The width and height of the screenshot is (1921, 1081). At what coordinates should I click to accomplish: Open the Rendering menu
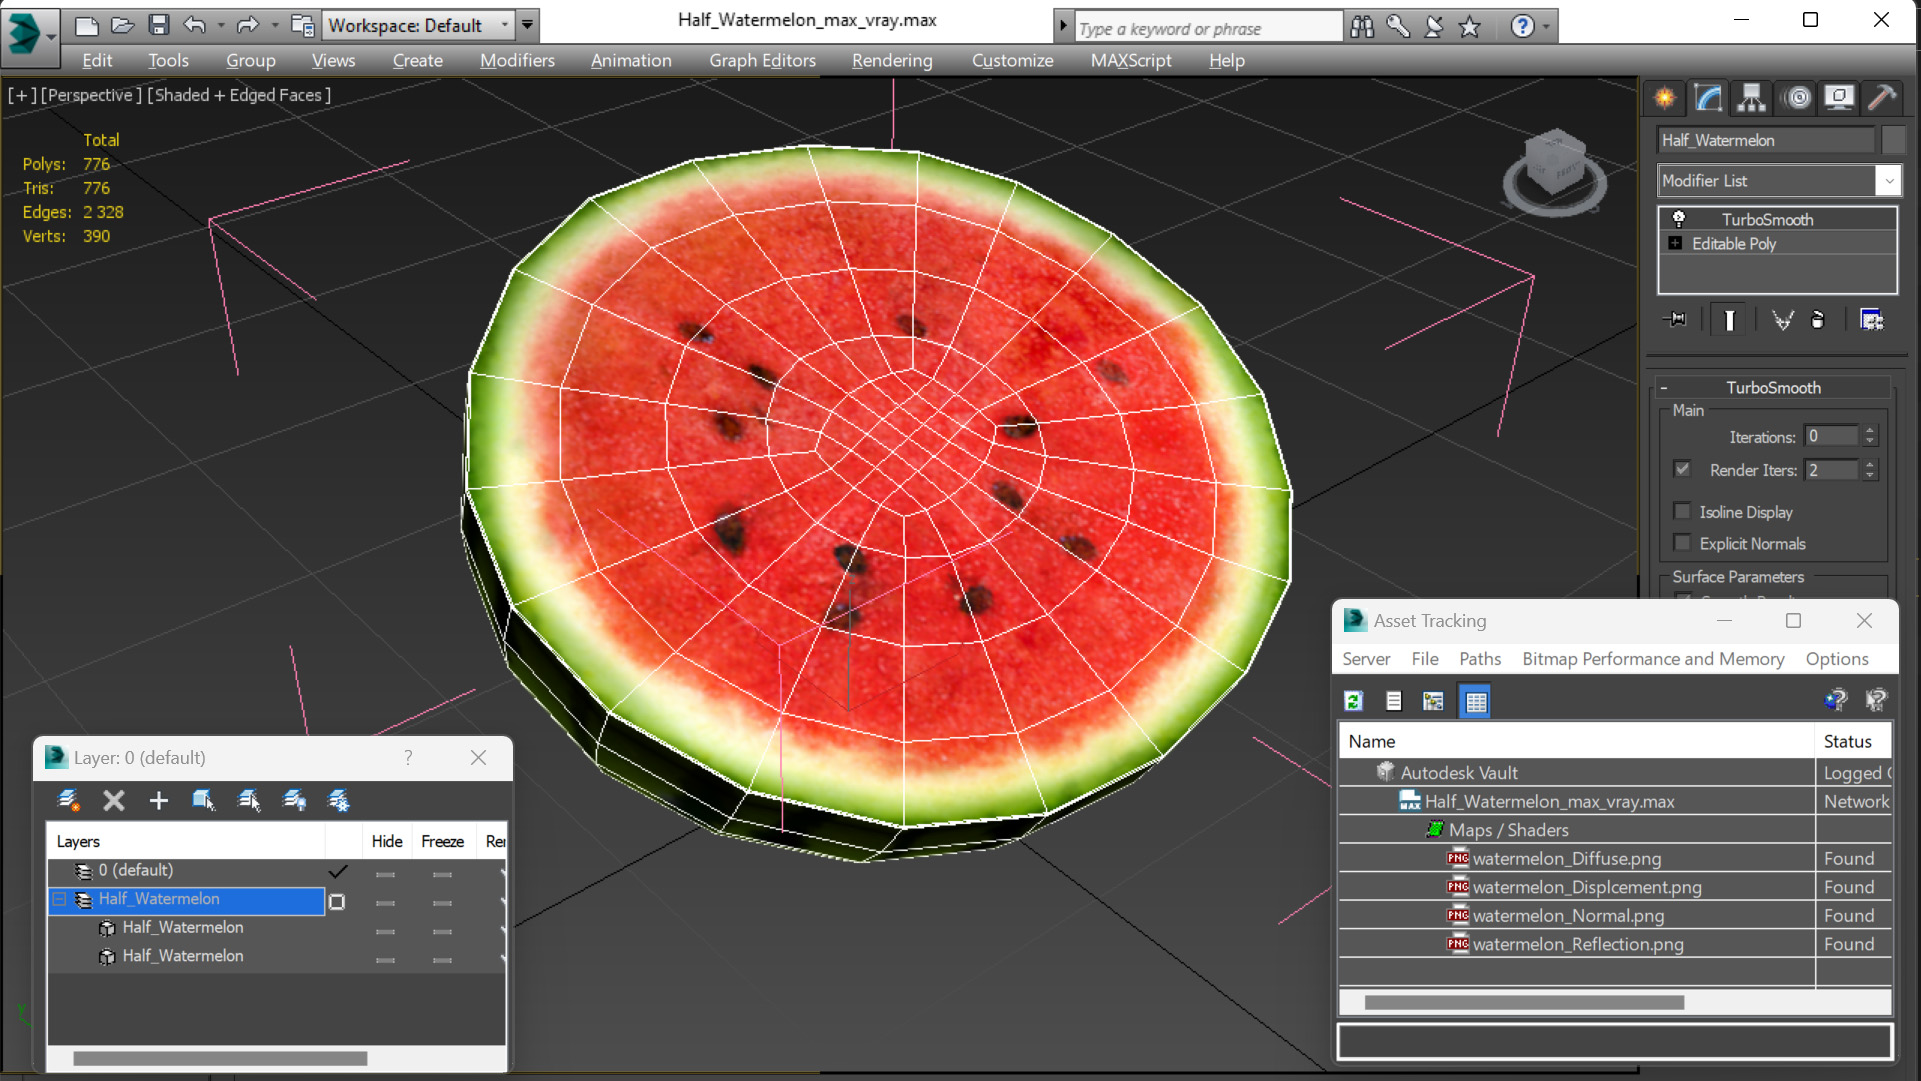(892, 60)
